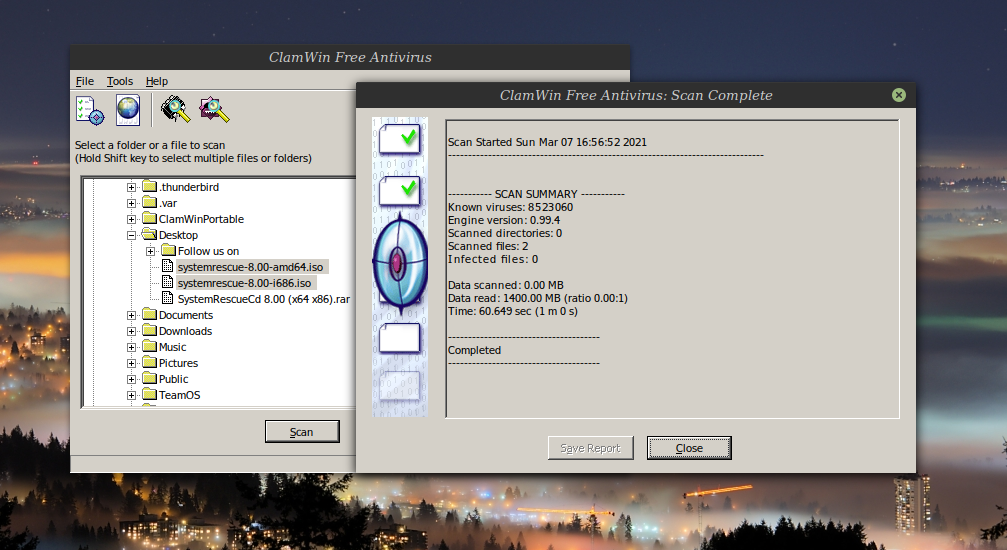Click the 'Engine version: 0.99.4' line

[x=504, y=220]
